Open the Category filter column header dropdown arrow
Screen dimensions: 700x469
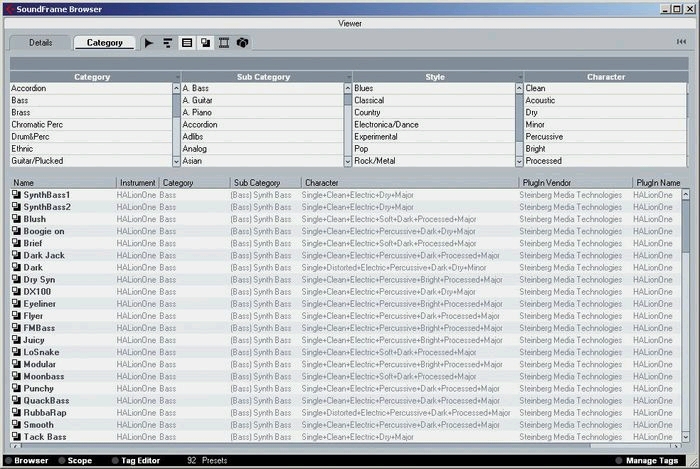(x=177, y=77)
